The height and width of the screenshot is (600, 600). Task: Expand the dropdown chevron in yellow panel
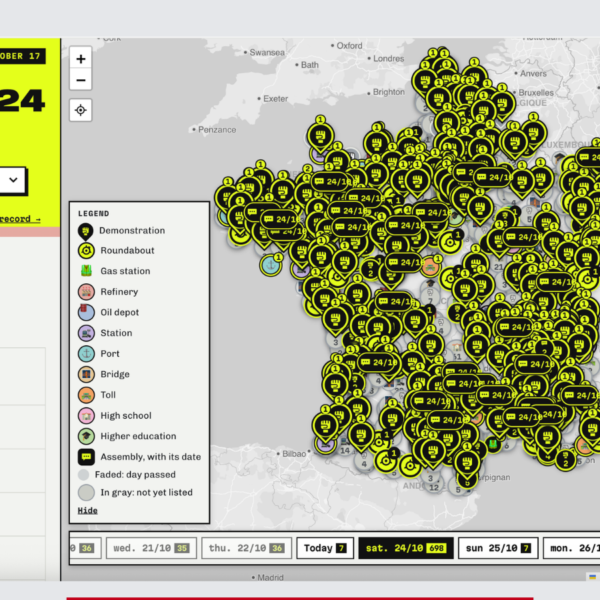coord(13,180)
